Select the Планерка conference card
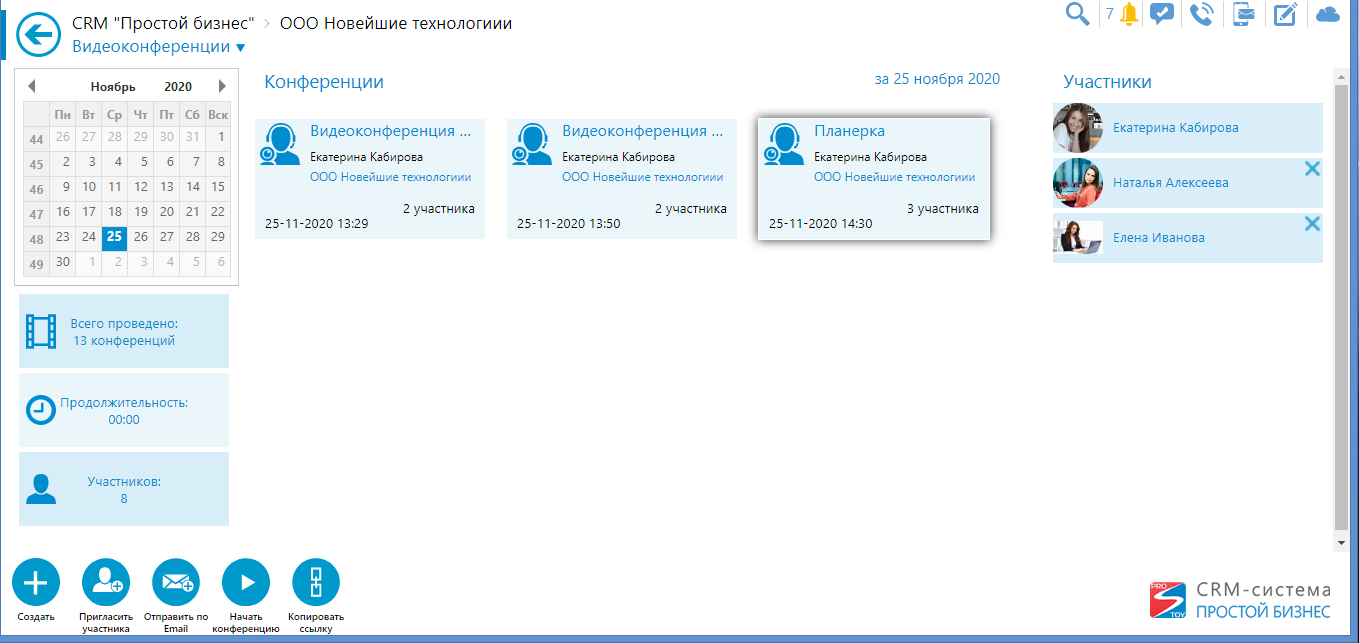The width and height of the screenshot is (1359, 643). point(873,179)
